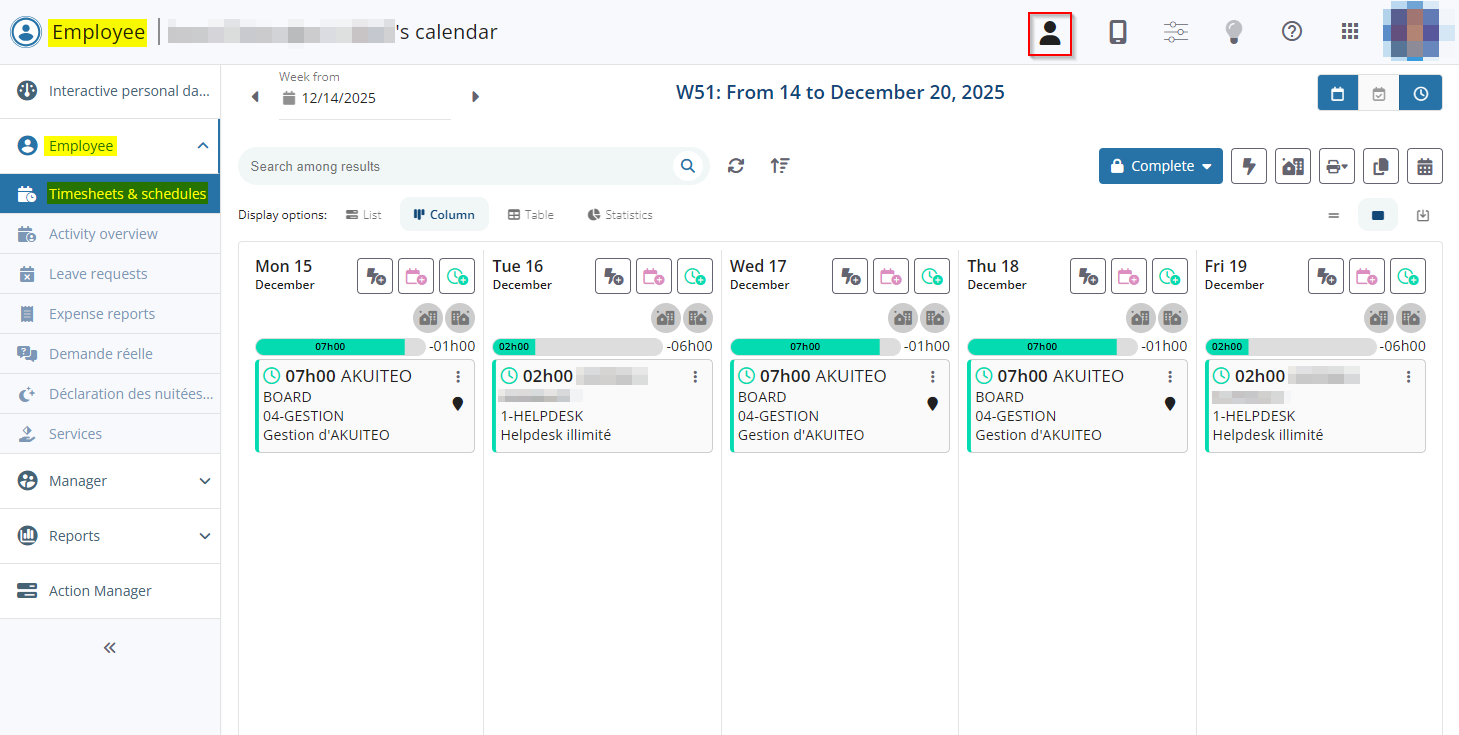Click the lightning bolt quick entry button
Viewport: 1459px width, 735px height.
(1249, 167)
